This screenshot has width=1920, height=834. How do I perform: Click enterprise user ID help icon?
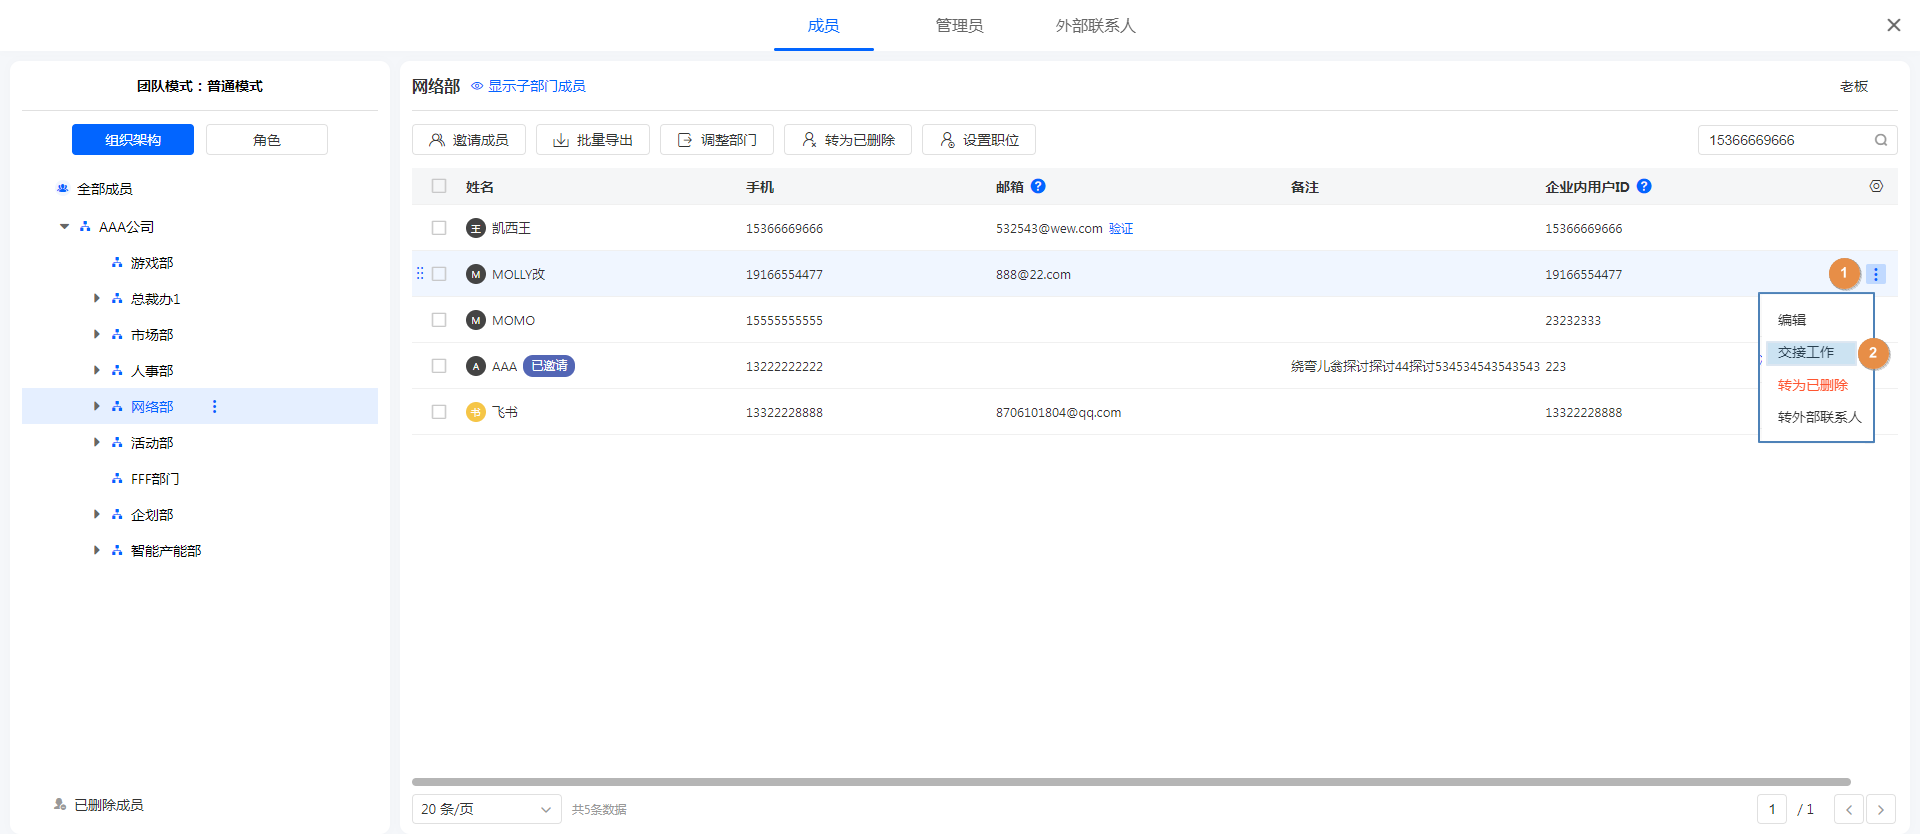(x=1644, y=186)
